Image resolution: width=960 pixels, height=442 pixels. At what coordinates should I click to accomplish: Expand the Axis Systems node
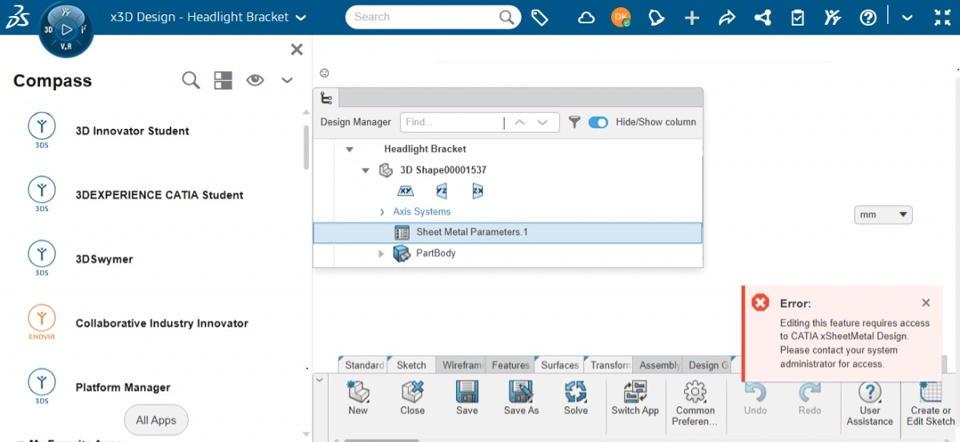[382, 212]
